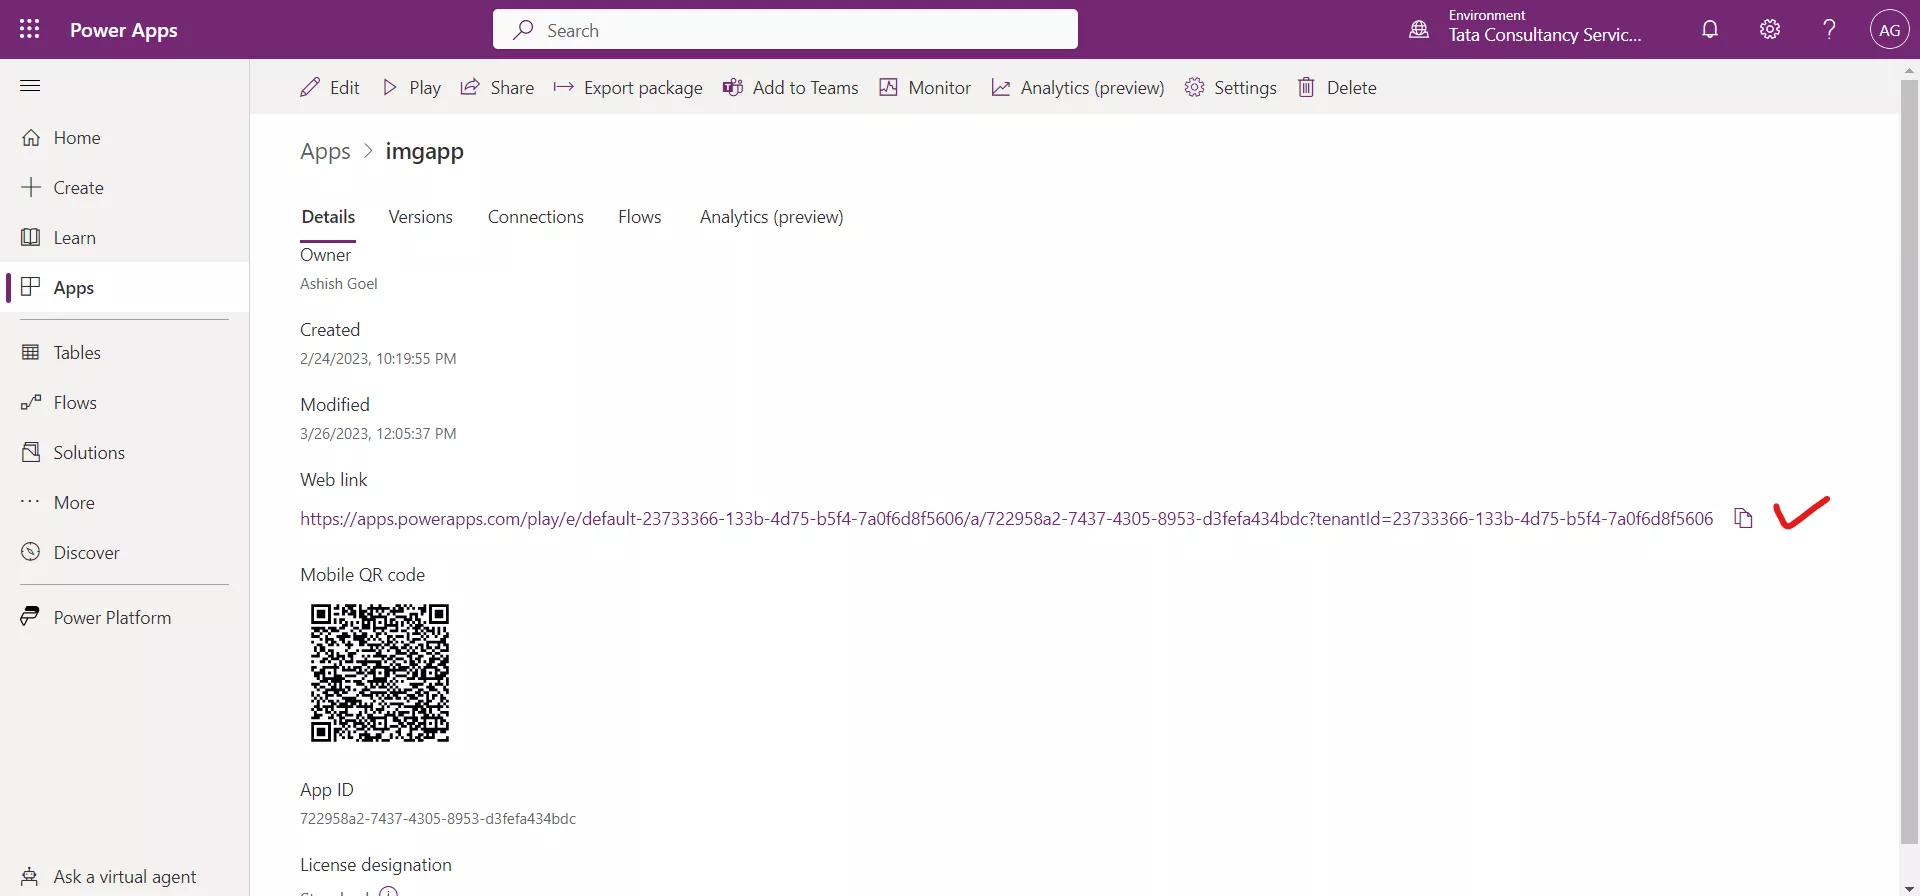Collapse the left navigation hamburger menu

(x=30, y=86)
